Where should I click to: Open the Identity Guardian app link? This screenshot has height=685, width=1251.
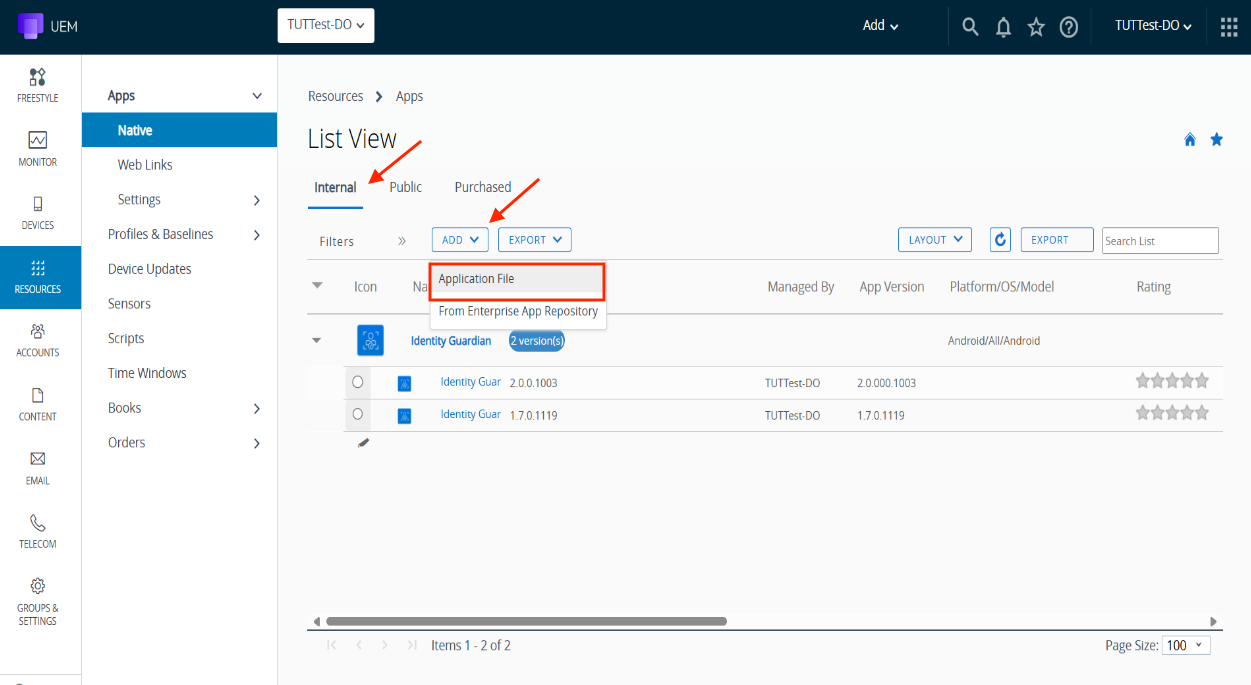[x=451, y=341]
